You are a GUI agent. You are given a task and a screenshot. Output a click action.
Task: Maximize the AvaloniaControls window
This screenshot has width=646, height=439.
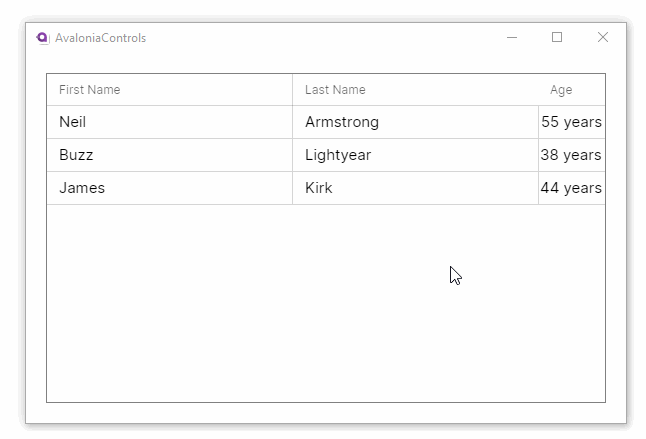(557, 38)
